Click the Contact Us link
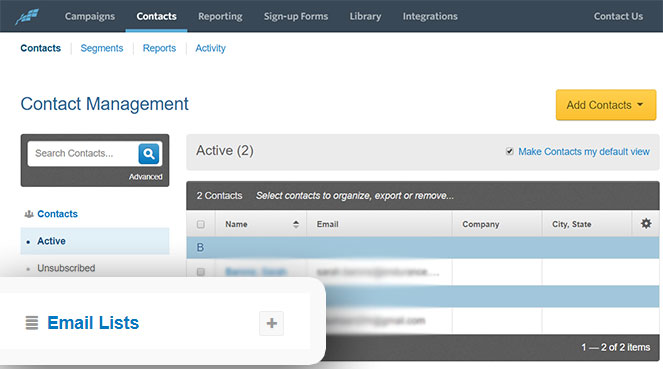The height and width of the screenshot is (369, 663). (x=618, y=16)
